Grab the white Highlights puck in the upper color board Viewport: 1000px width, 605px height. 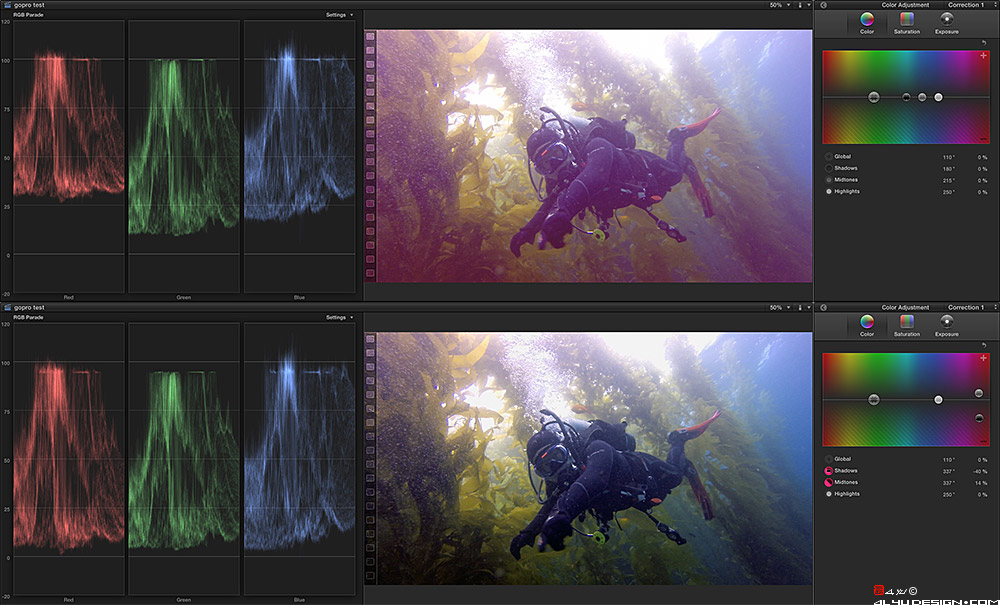[938, 97]
